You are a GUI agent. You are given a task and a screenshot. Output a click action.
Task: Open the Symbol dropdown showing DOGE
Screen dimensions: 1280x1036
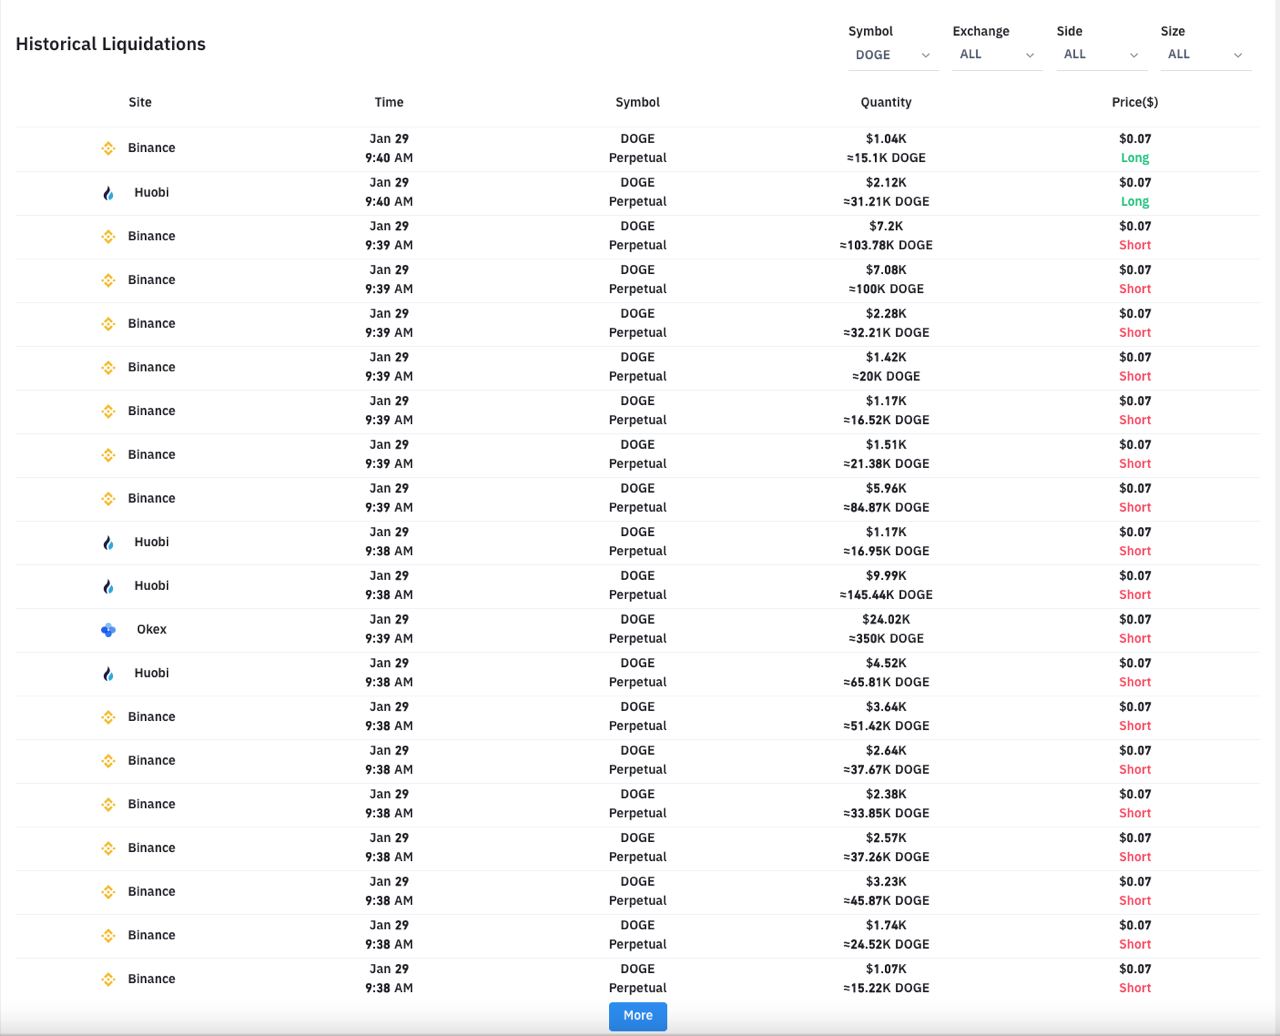coord(892,55)
